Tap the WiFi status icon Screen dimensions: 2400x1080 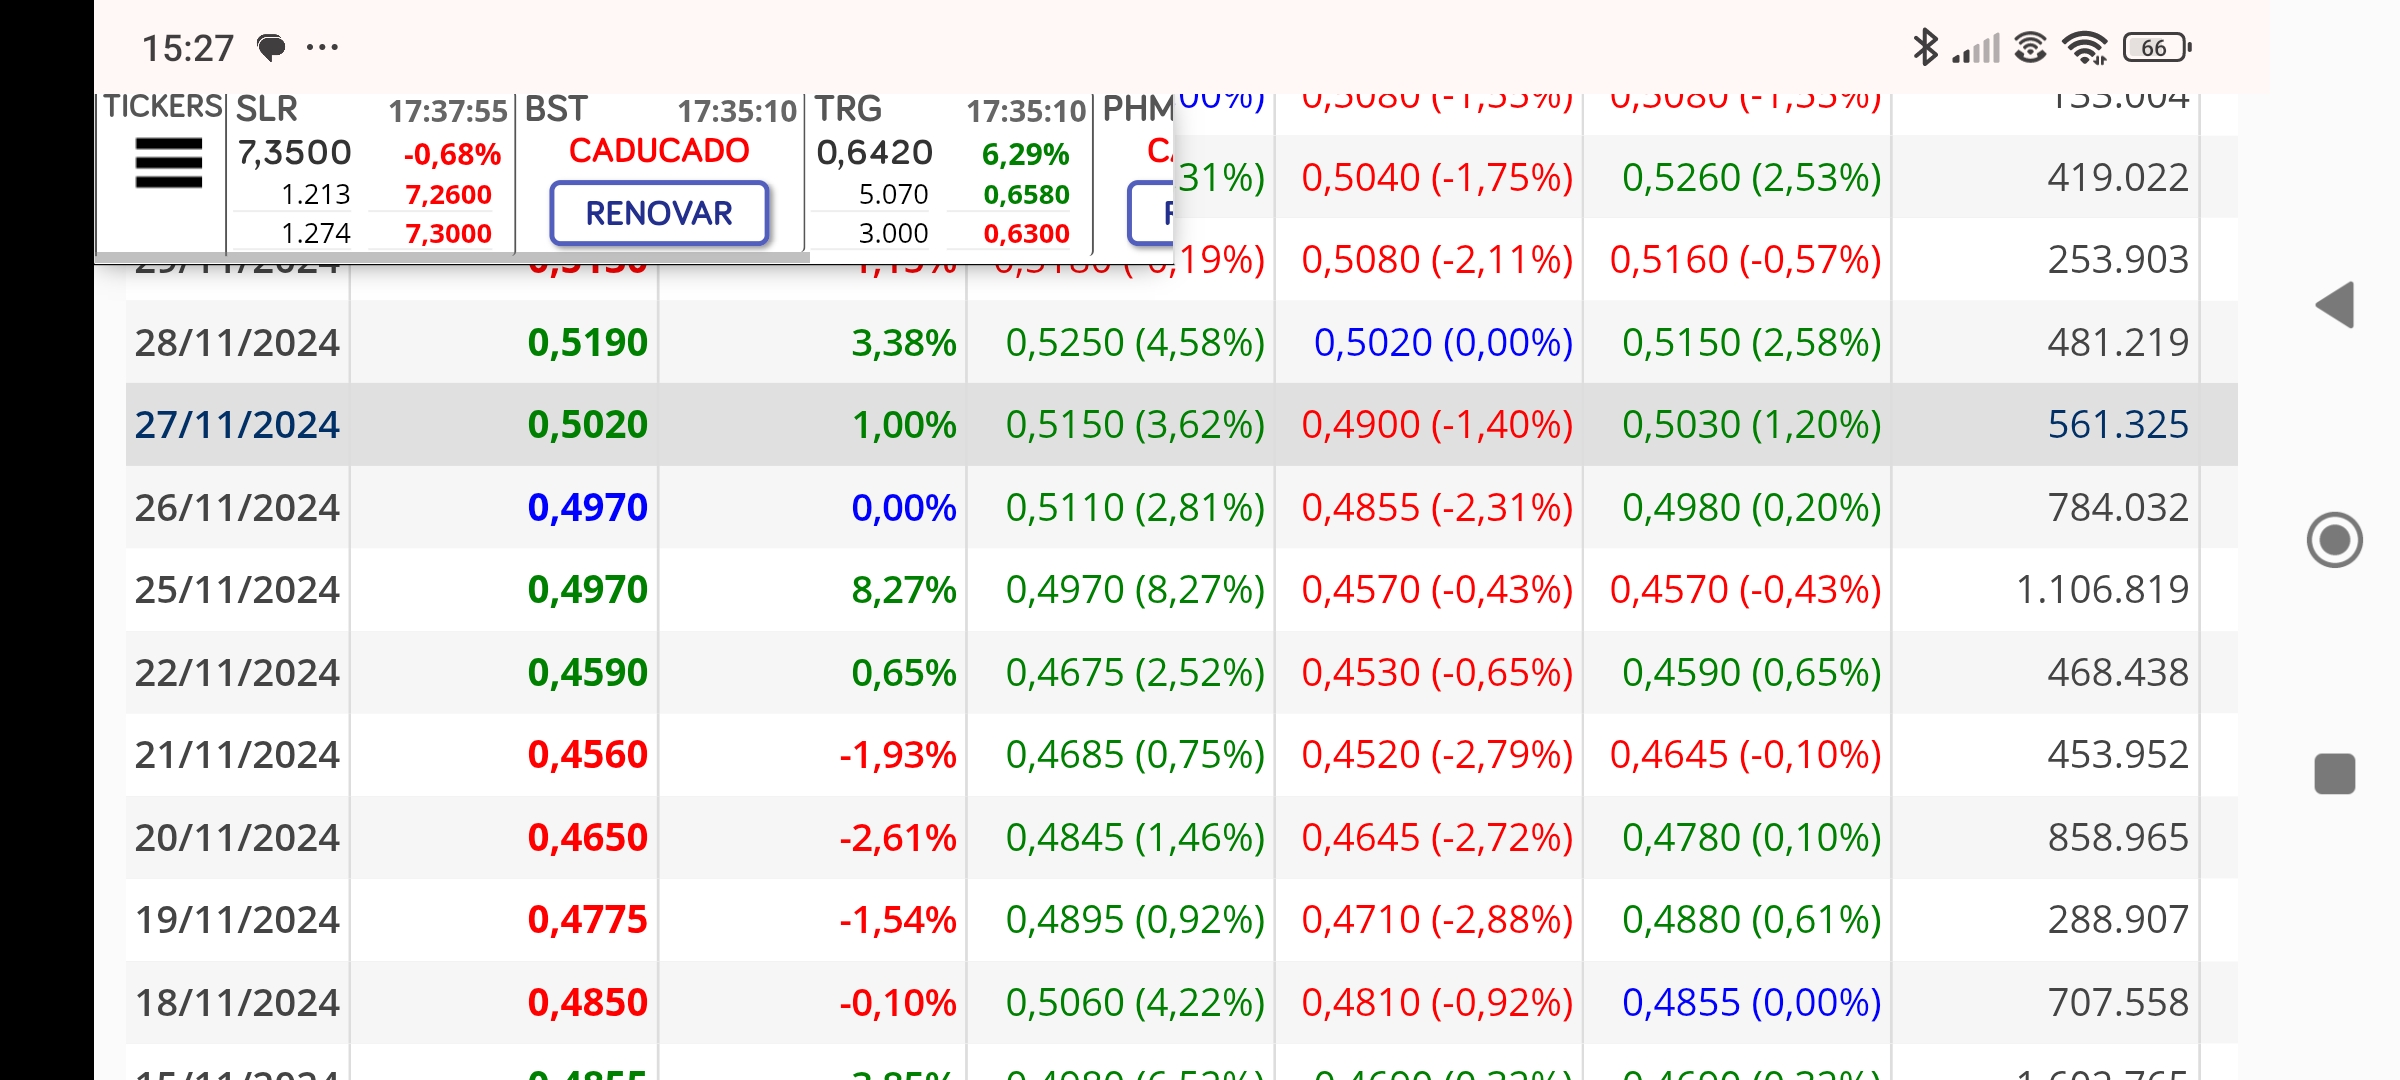[2085, 47]
